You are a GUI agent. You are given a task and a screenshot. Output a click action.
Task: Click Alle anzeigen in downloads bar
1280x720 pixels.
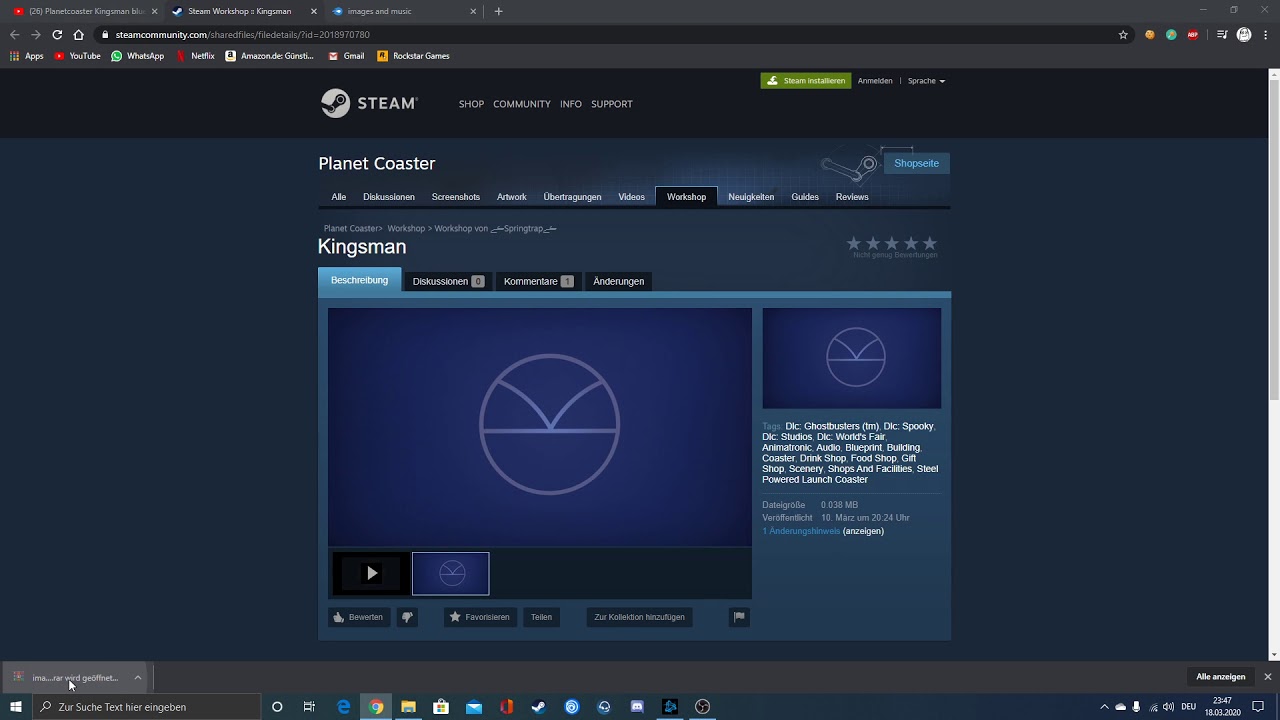1221,677
